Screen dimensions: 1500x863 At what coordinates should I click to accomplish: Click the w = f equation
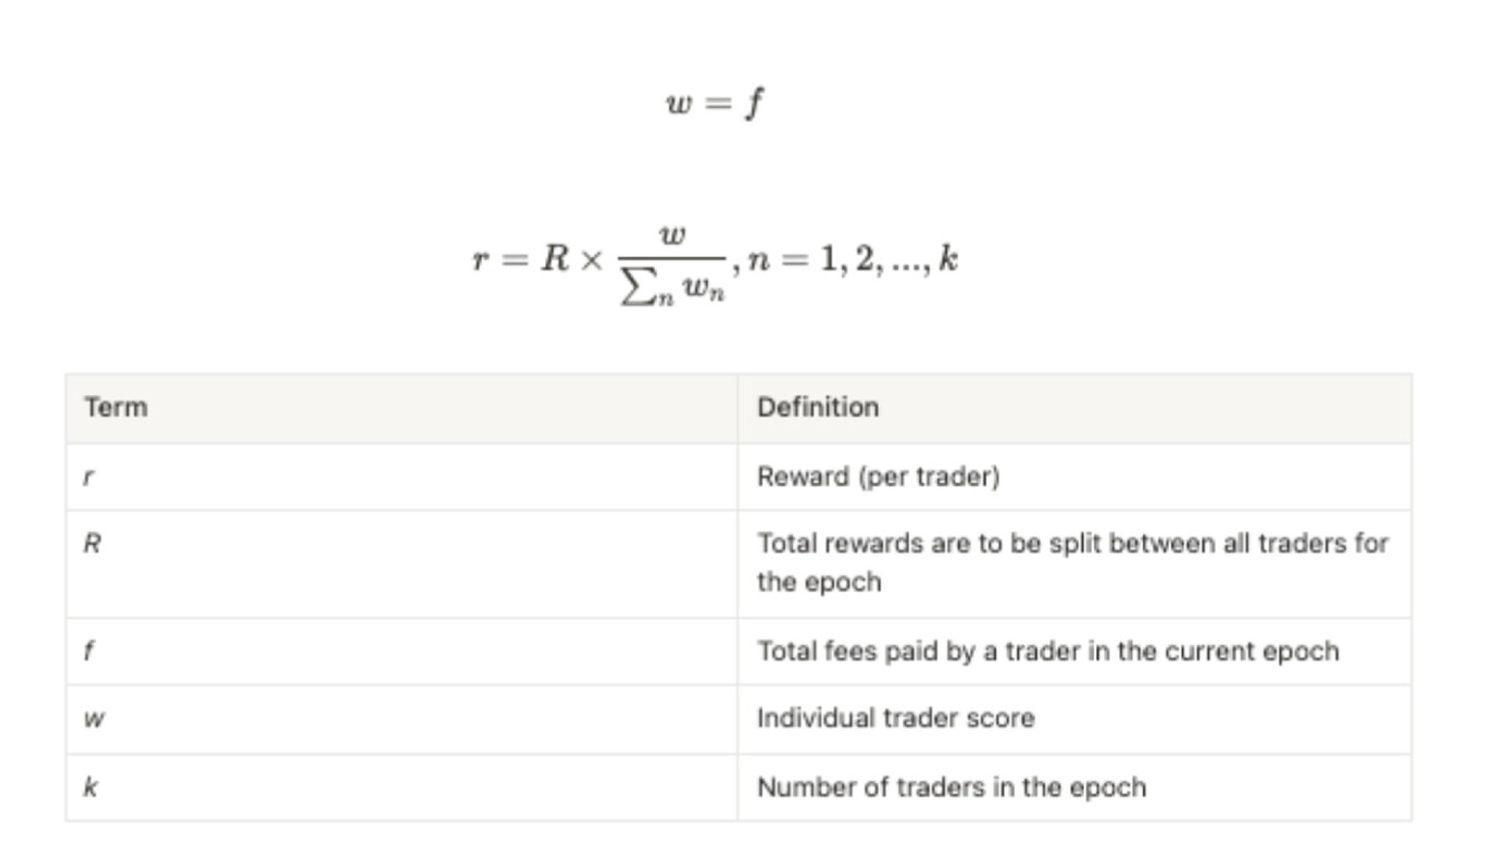point(715,102)
